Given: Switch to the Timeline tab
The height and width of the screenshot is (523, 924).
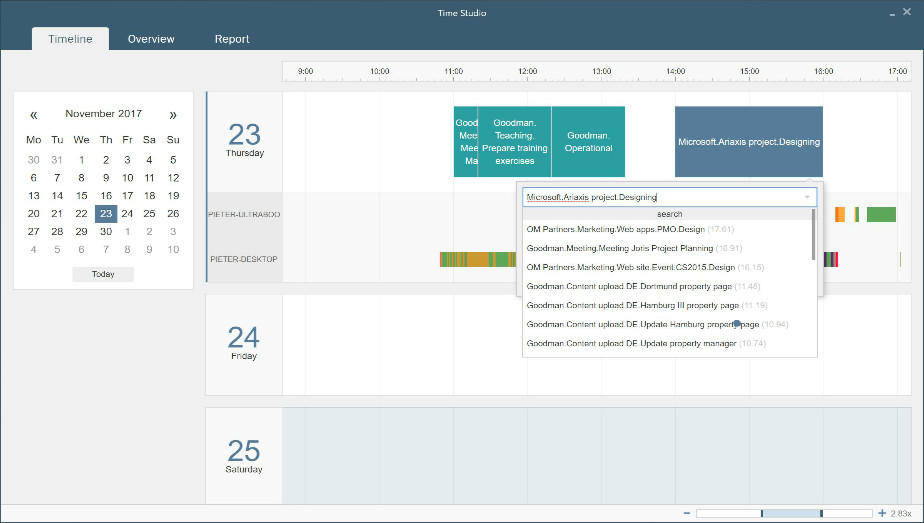Looking at the screenshot, I should 70,39.
